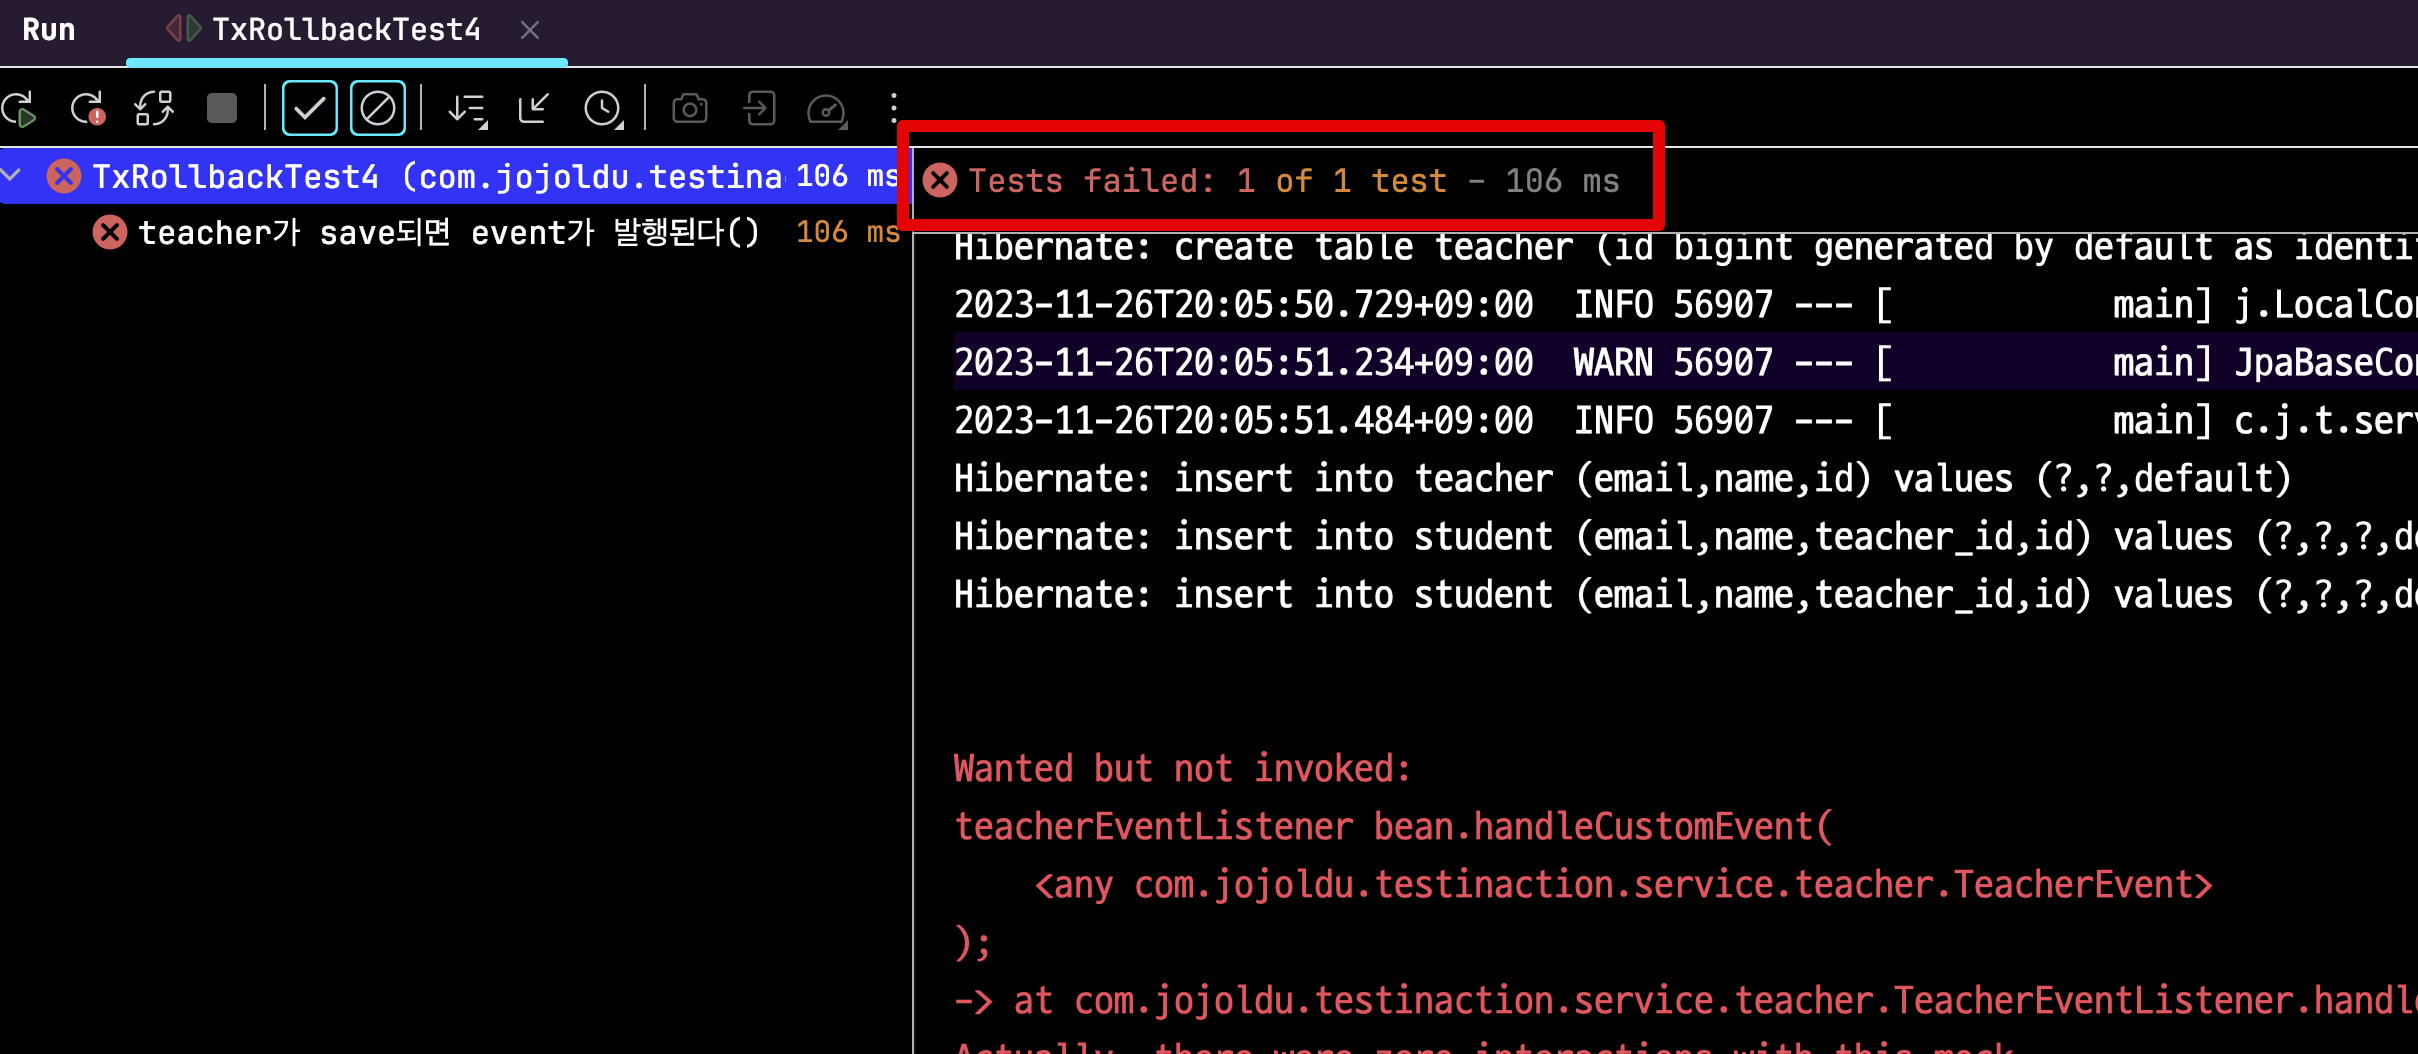Click the 20:05:51.484 INFO log line

(x=1685, y=420)
